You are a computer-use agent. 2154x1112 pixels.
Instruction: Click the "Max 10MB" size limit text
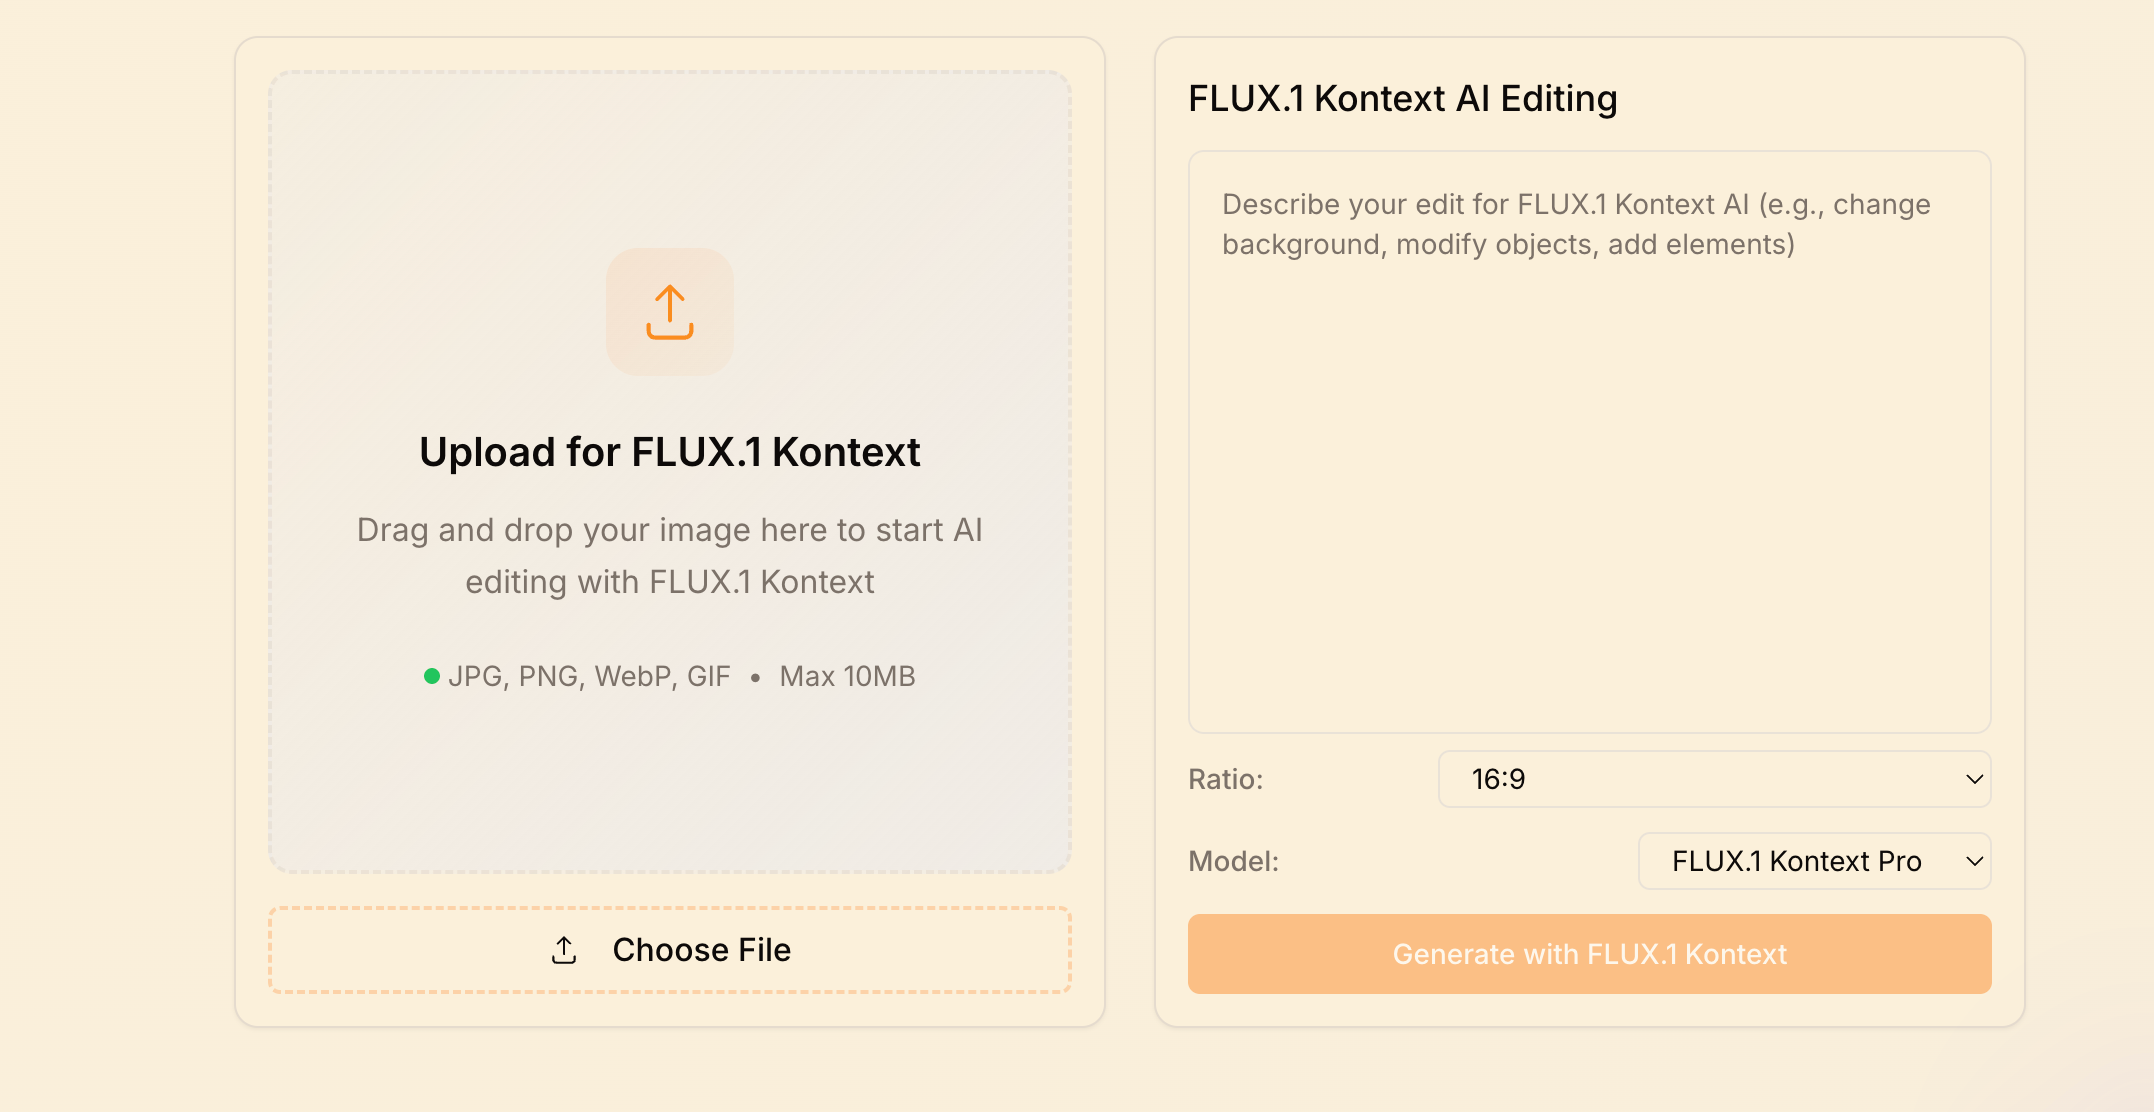point(847,677)
